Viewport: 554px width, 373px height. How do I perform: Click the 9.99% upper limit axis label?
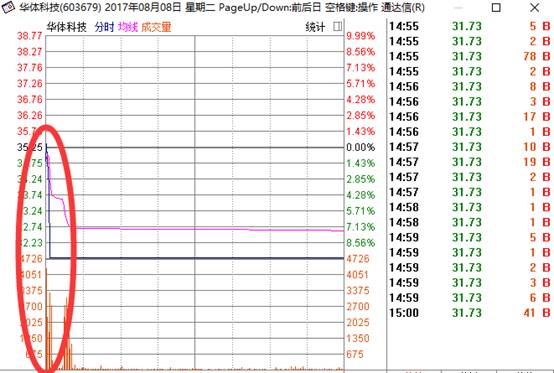pos(360,36)
